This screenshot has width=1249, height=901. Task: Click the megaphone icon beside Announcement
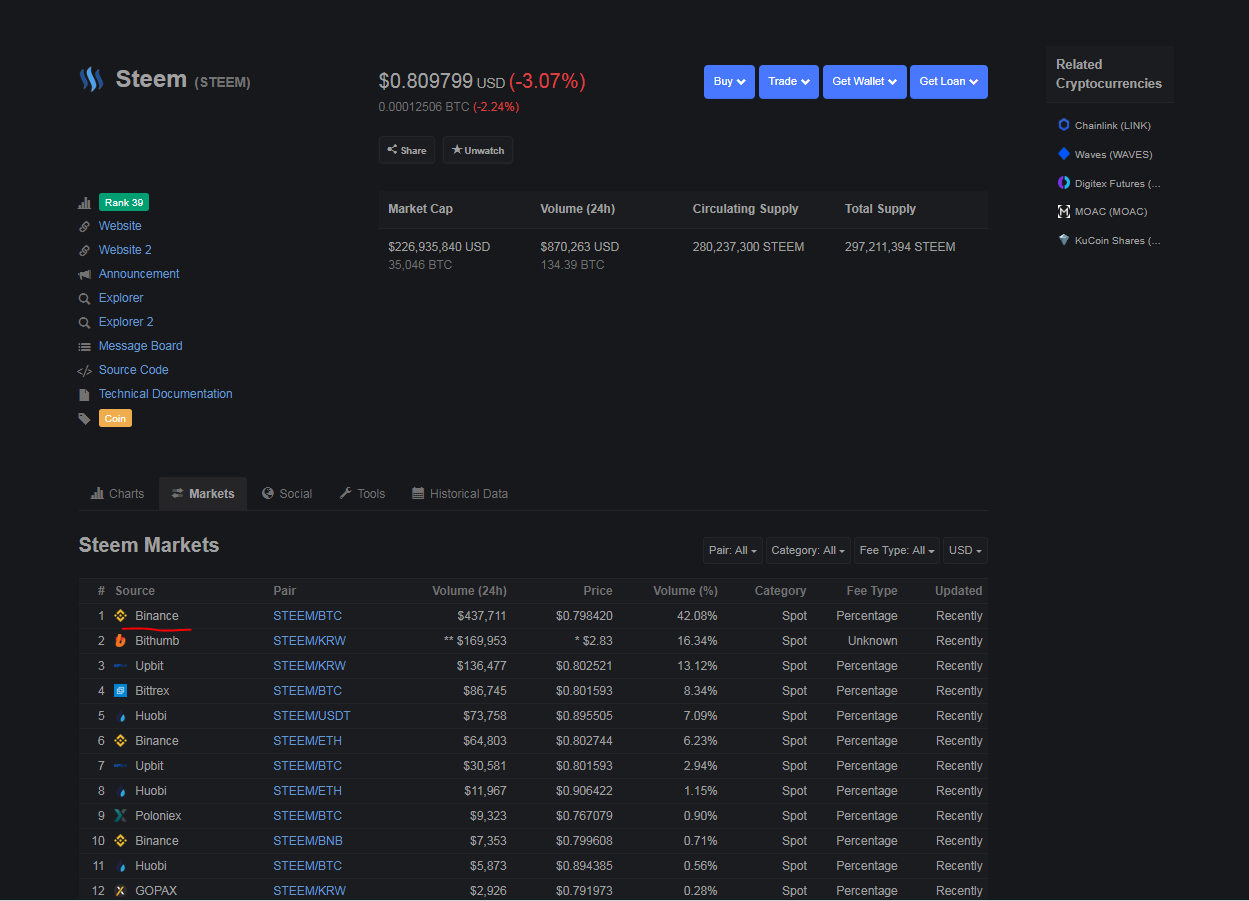coord(85,274)
